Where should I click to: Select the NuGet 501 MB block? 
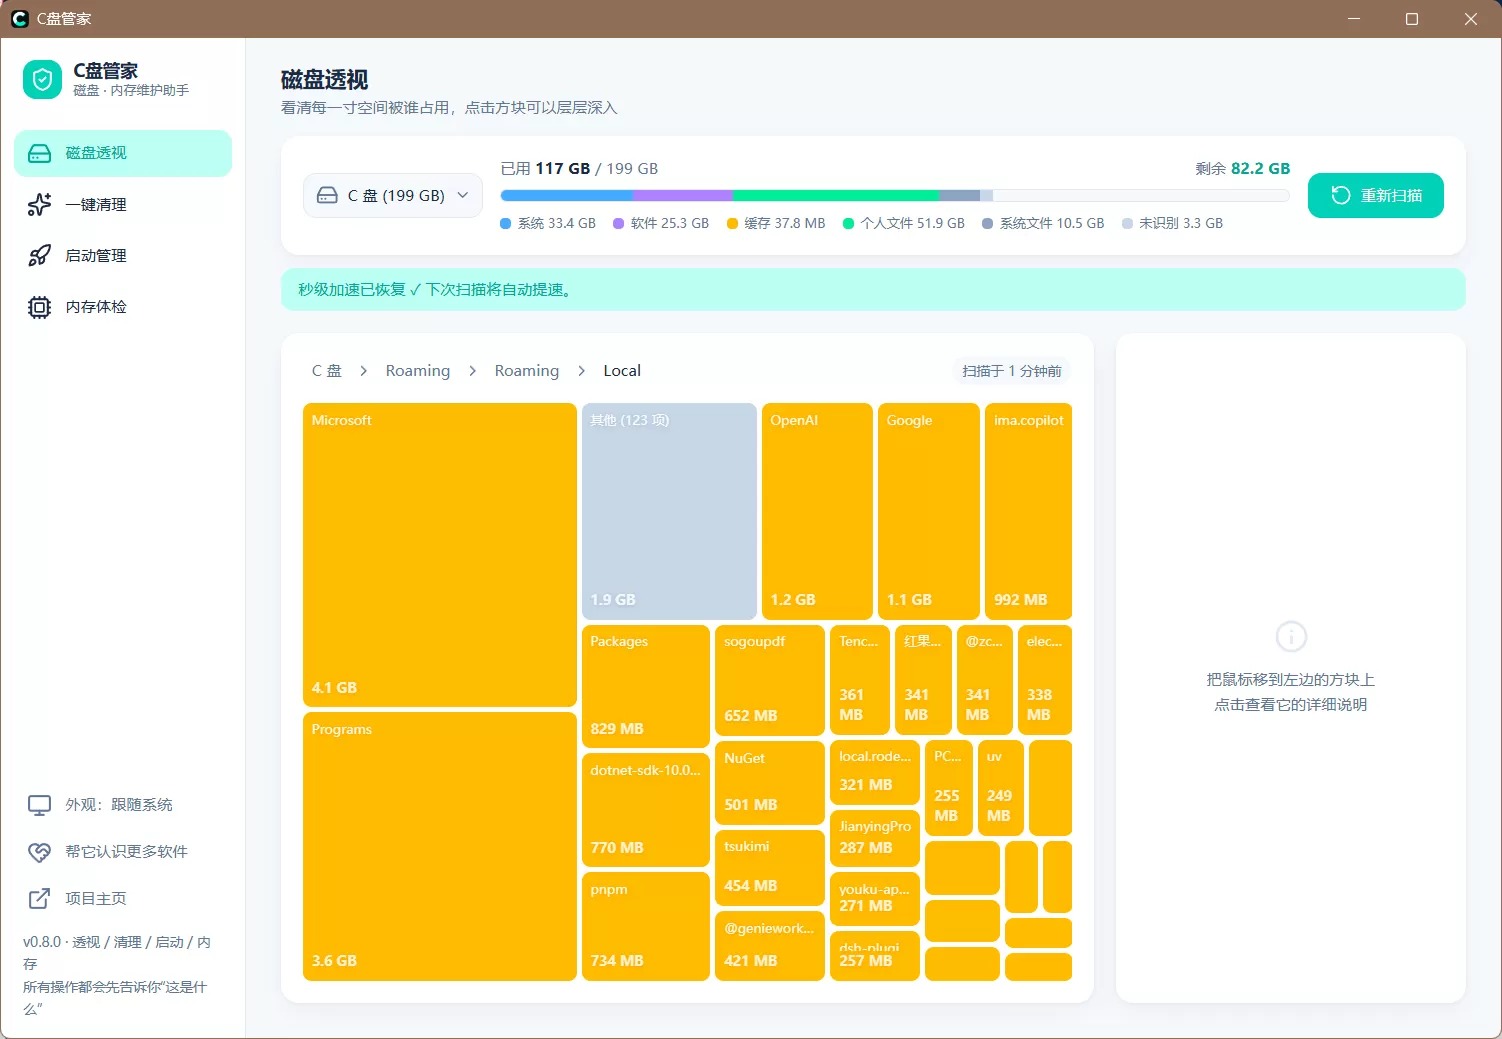(770, 782)
